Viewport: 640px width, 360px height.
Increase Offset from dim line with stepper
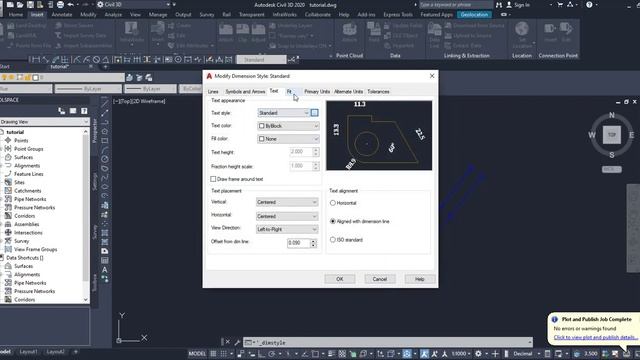pyautogui.click(x=313, y=241)
